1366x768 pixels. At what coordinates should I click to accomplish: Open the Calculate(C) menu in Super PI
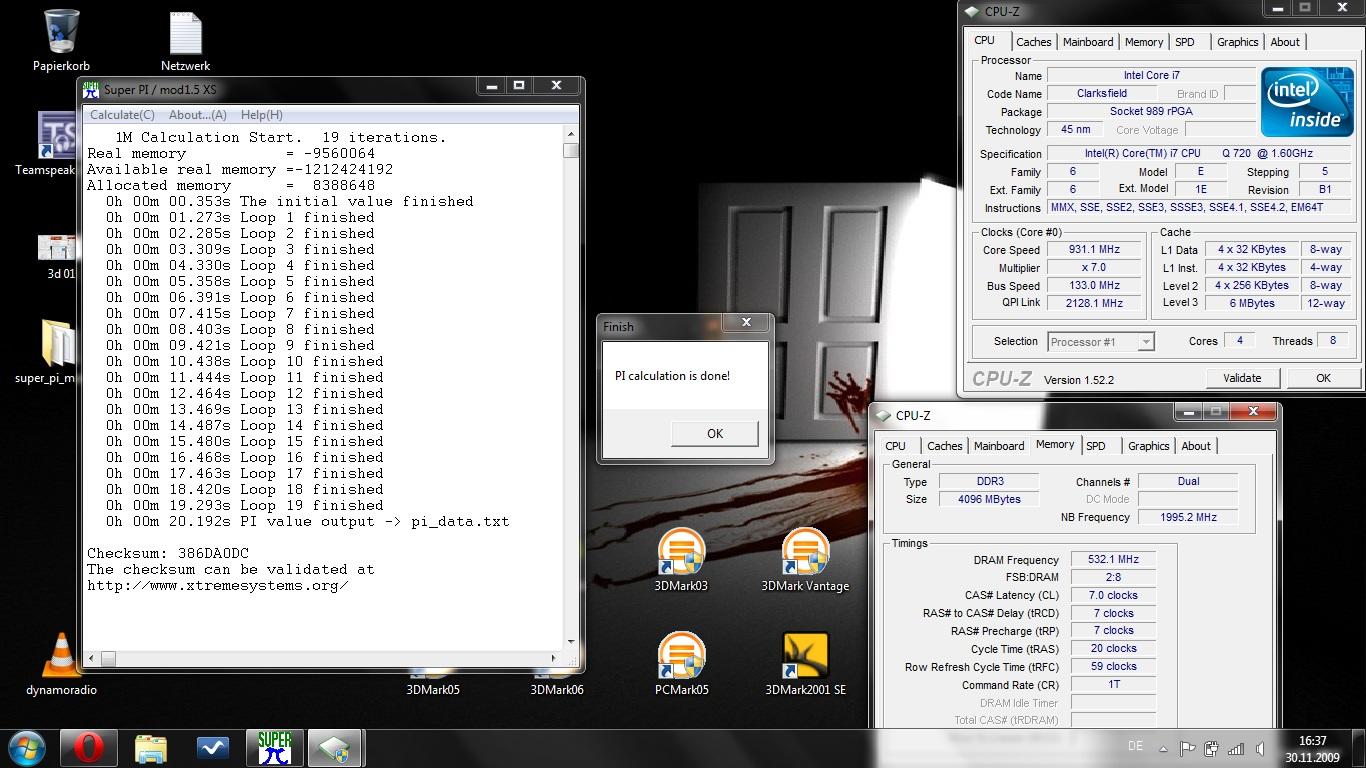click(x=122, y=115)
